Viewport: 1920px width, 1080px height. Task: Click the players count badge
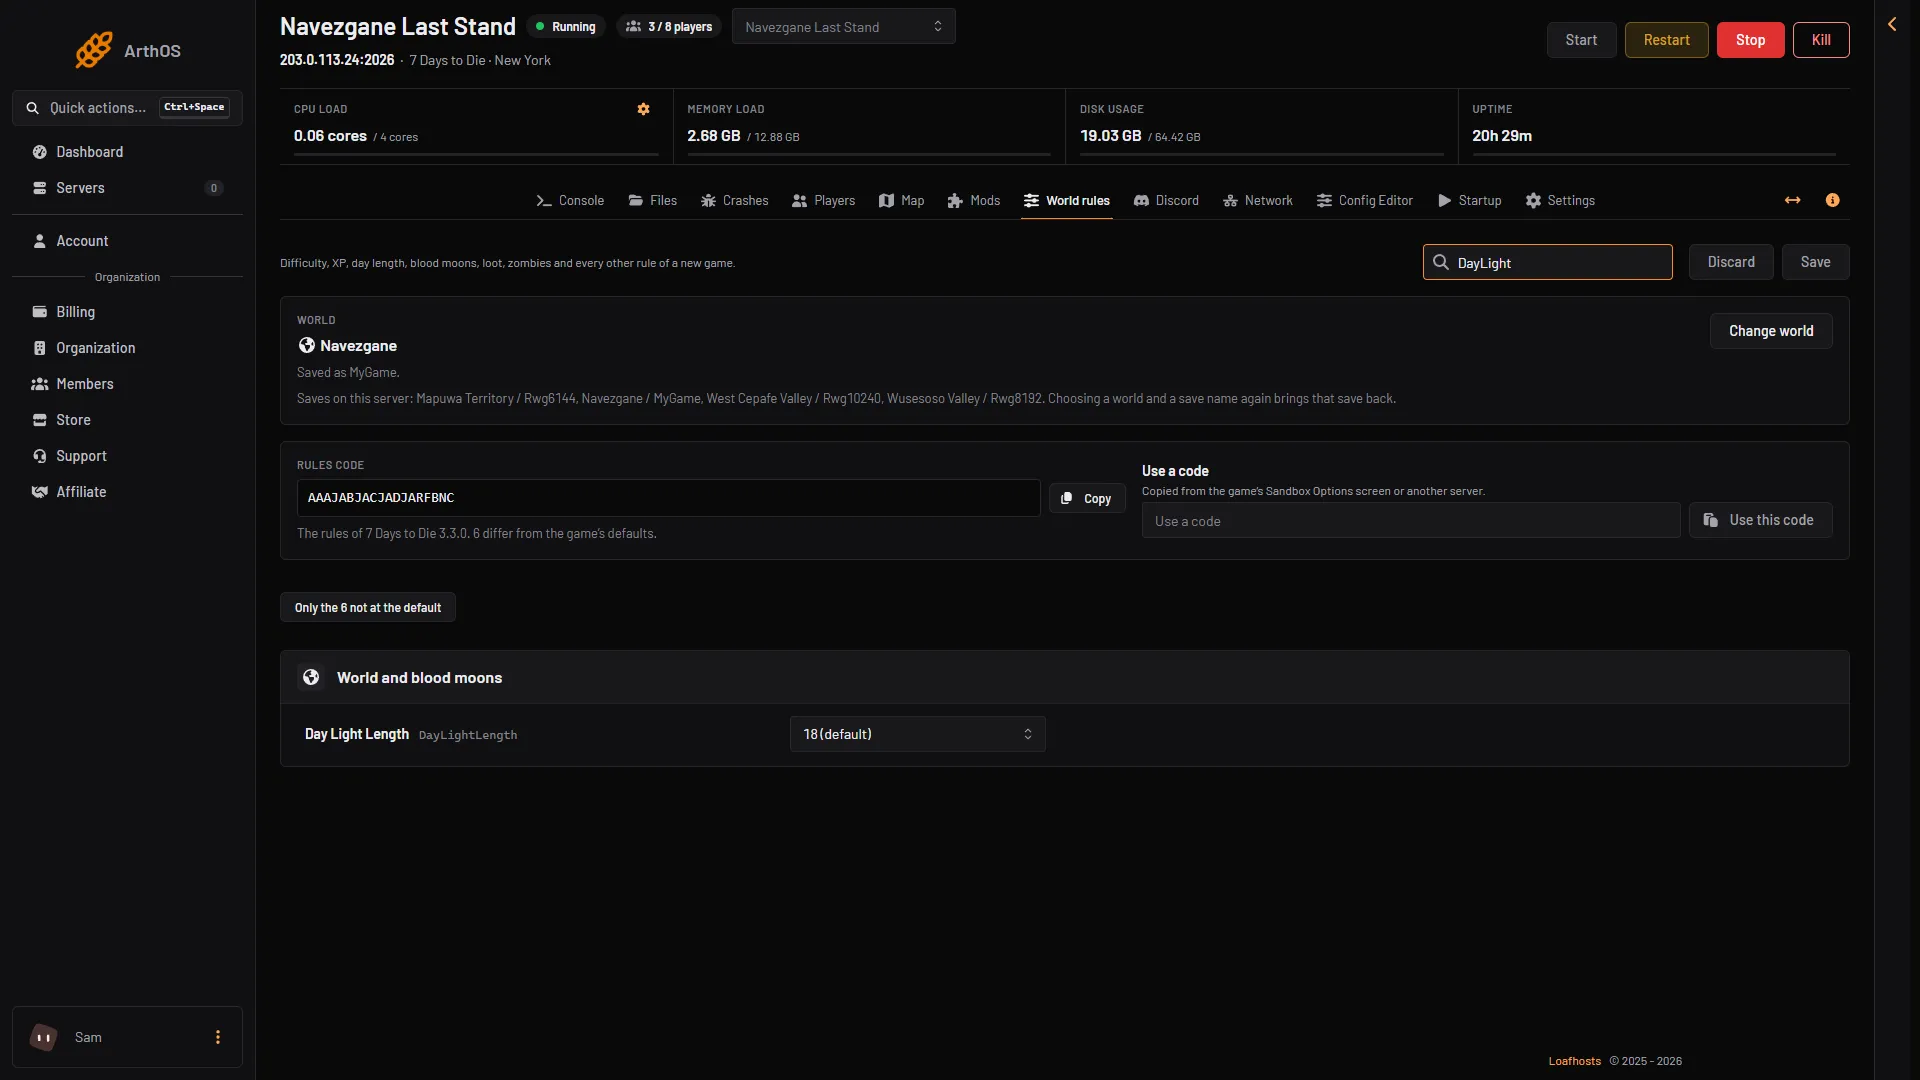point(669,27)
